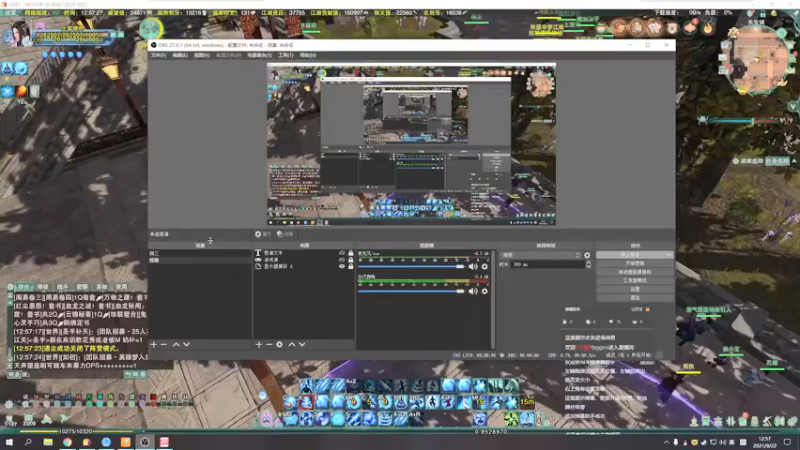Click the Properties gear button above the Scenes panel
This screenshot has width=800, height=450.
[x=263, y=234]
